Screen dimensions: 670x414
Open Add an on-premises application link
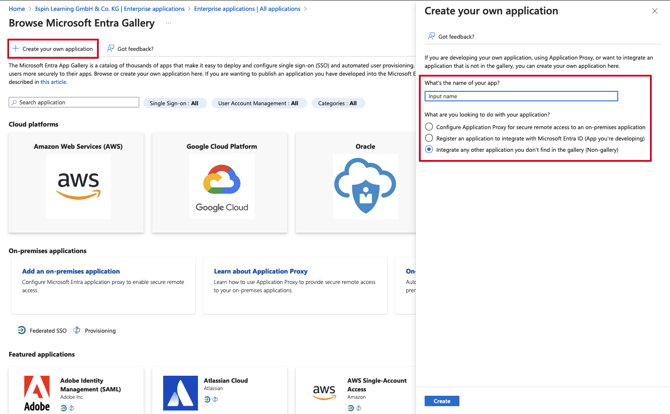pos(71,271)
